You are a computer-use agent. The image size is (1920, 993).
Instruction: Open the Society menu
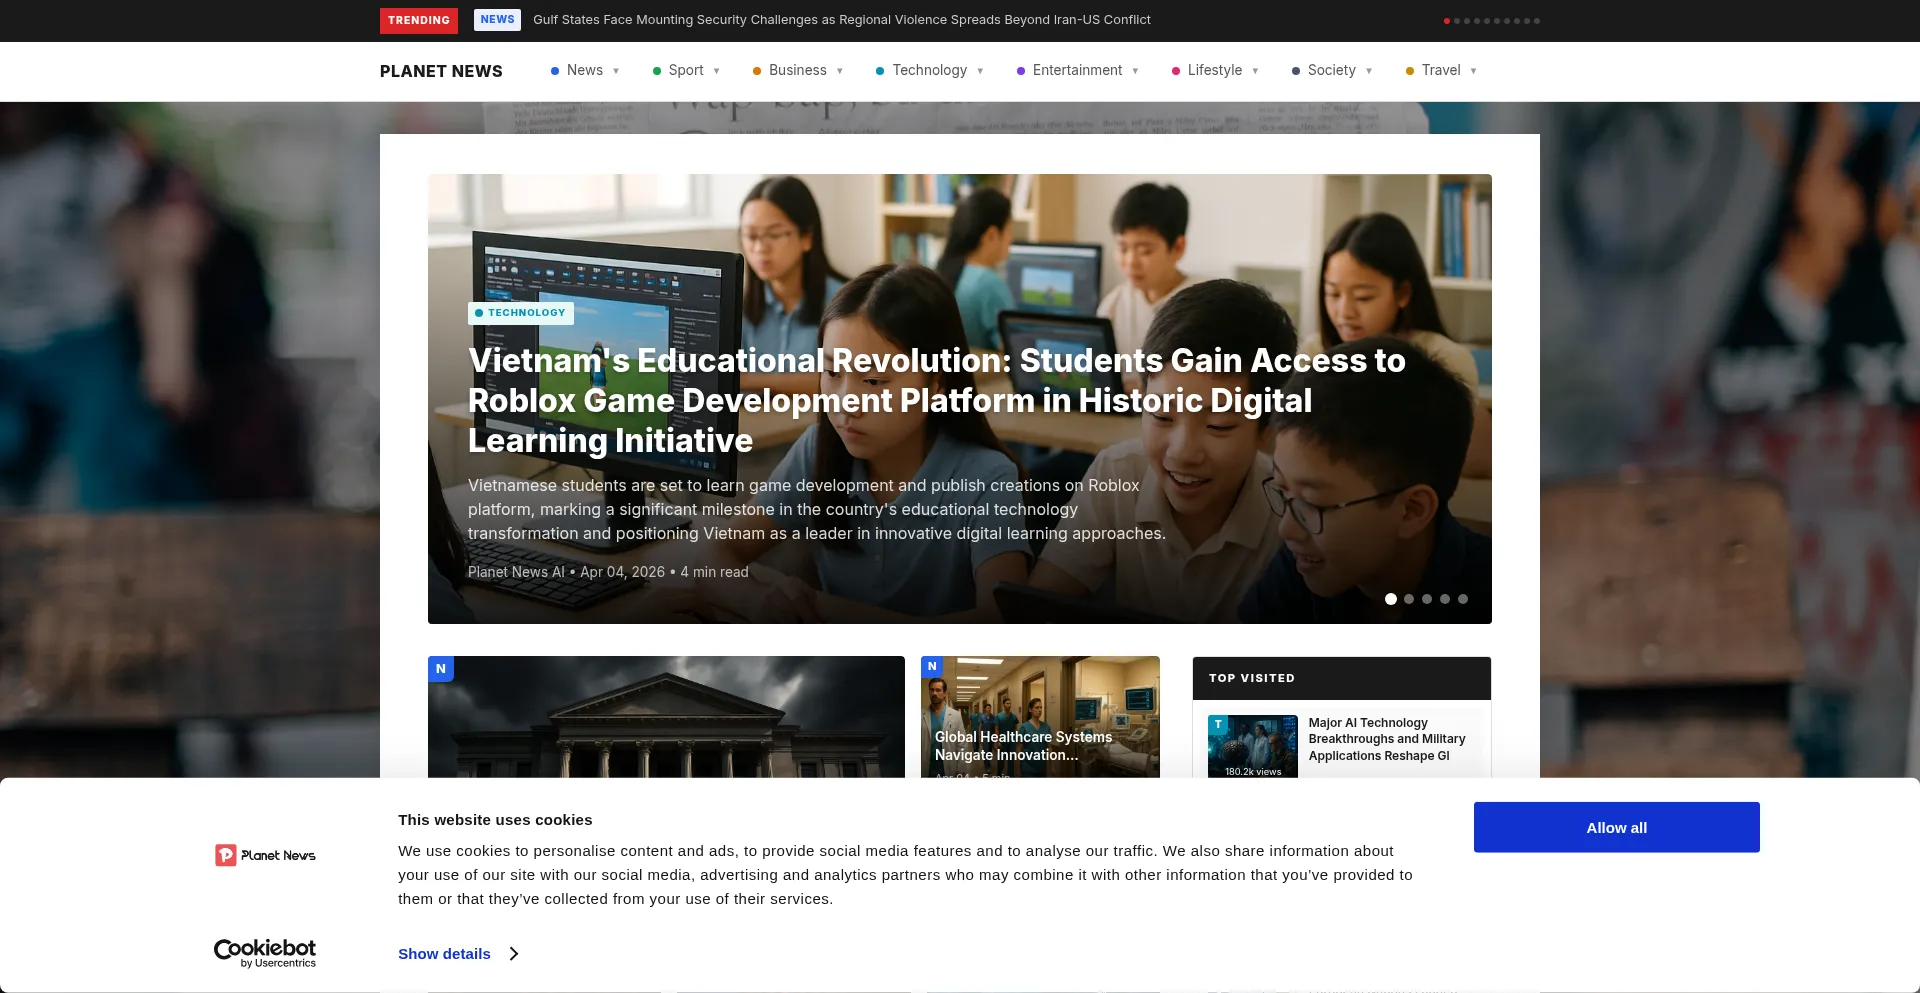point(1332,71)
